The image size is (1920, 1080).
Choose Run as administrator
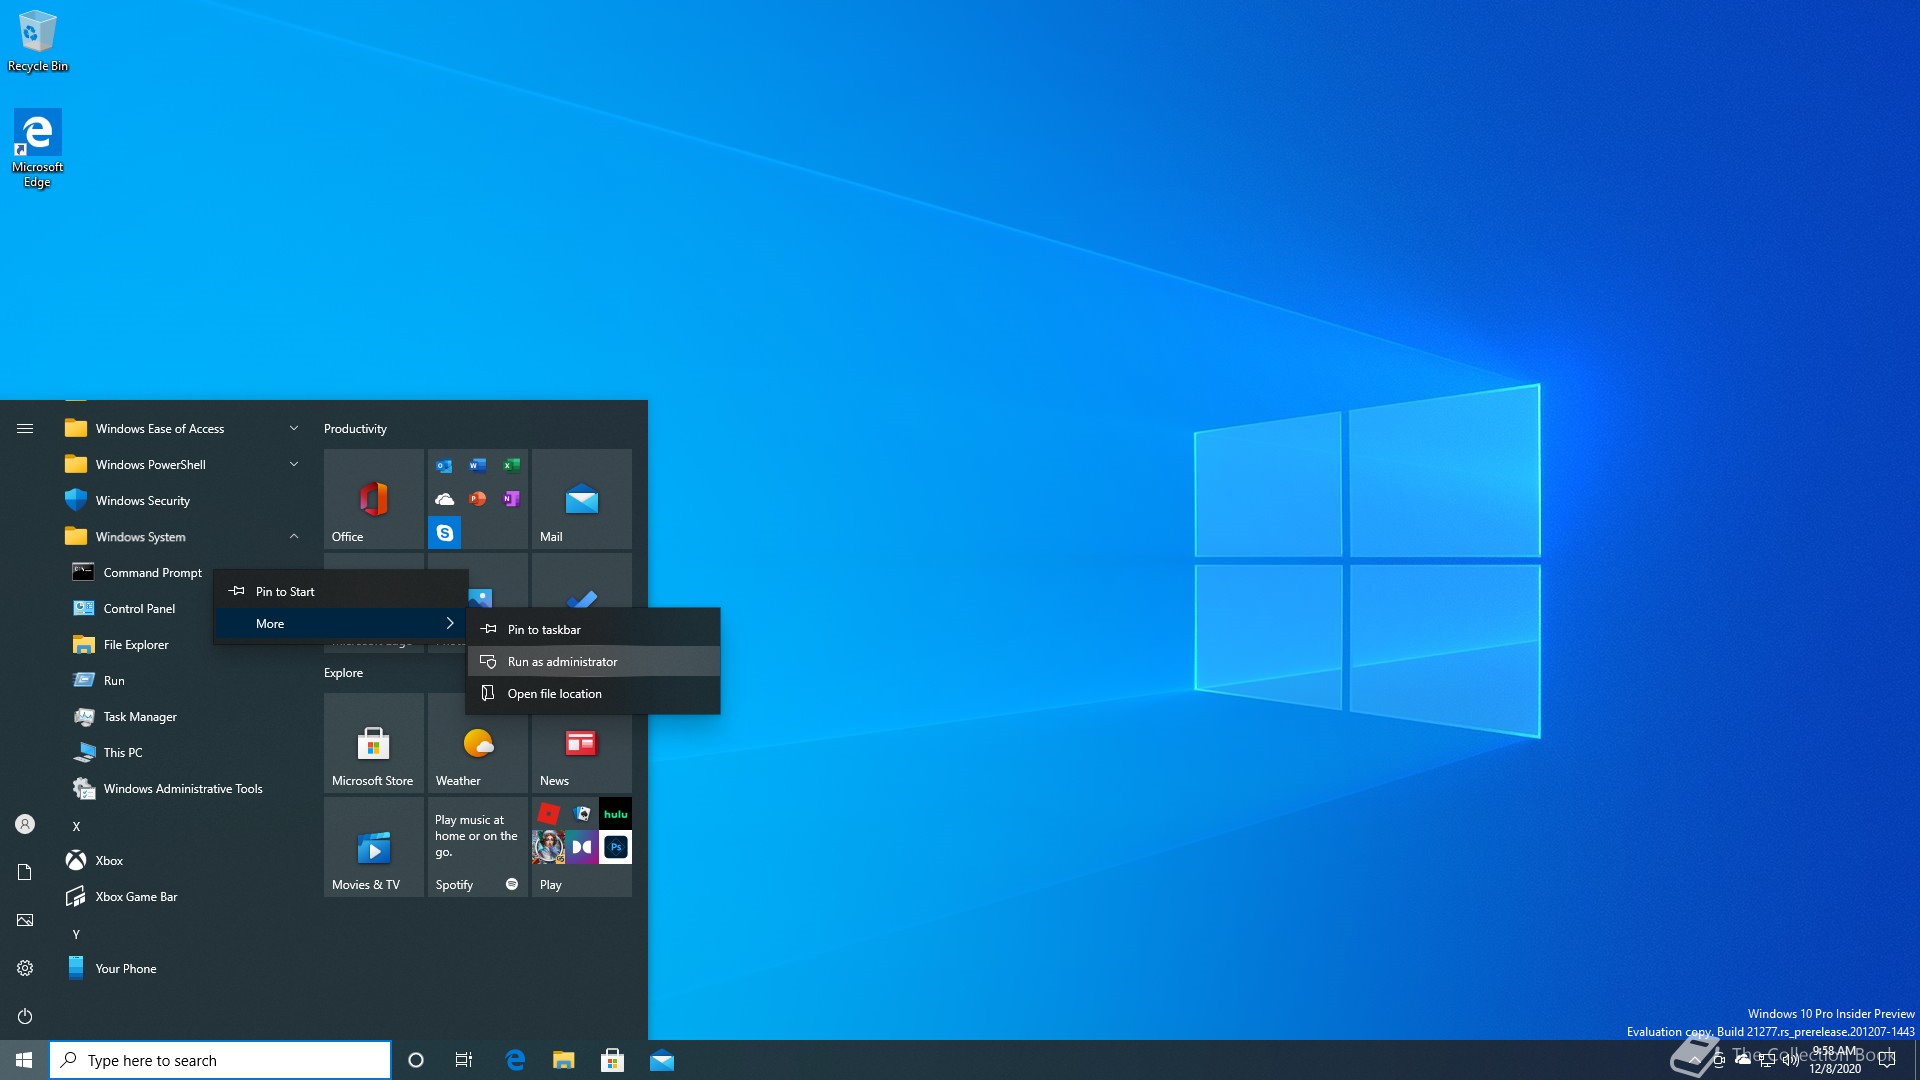point(593,661)
